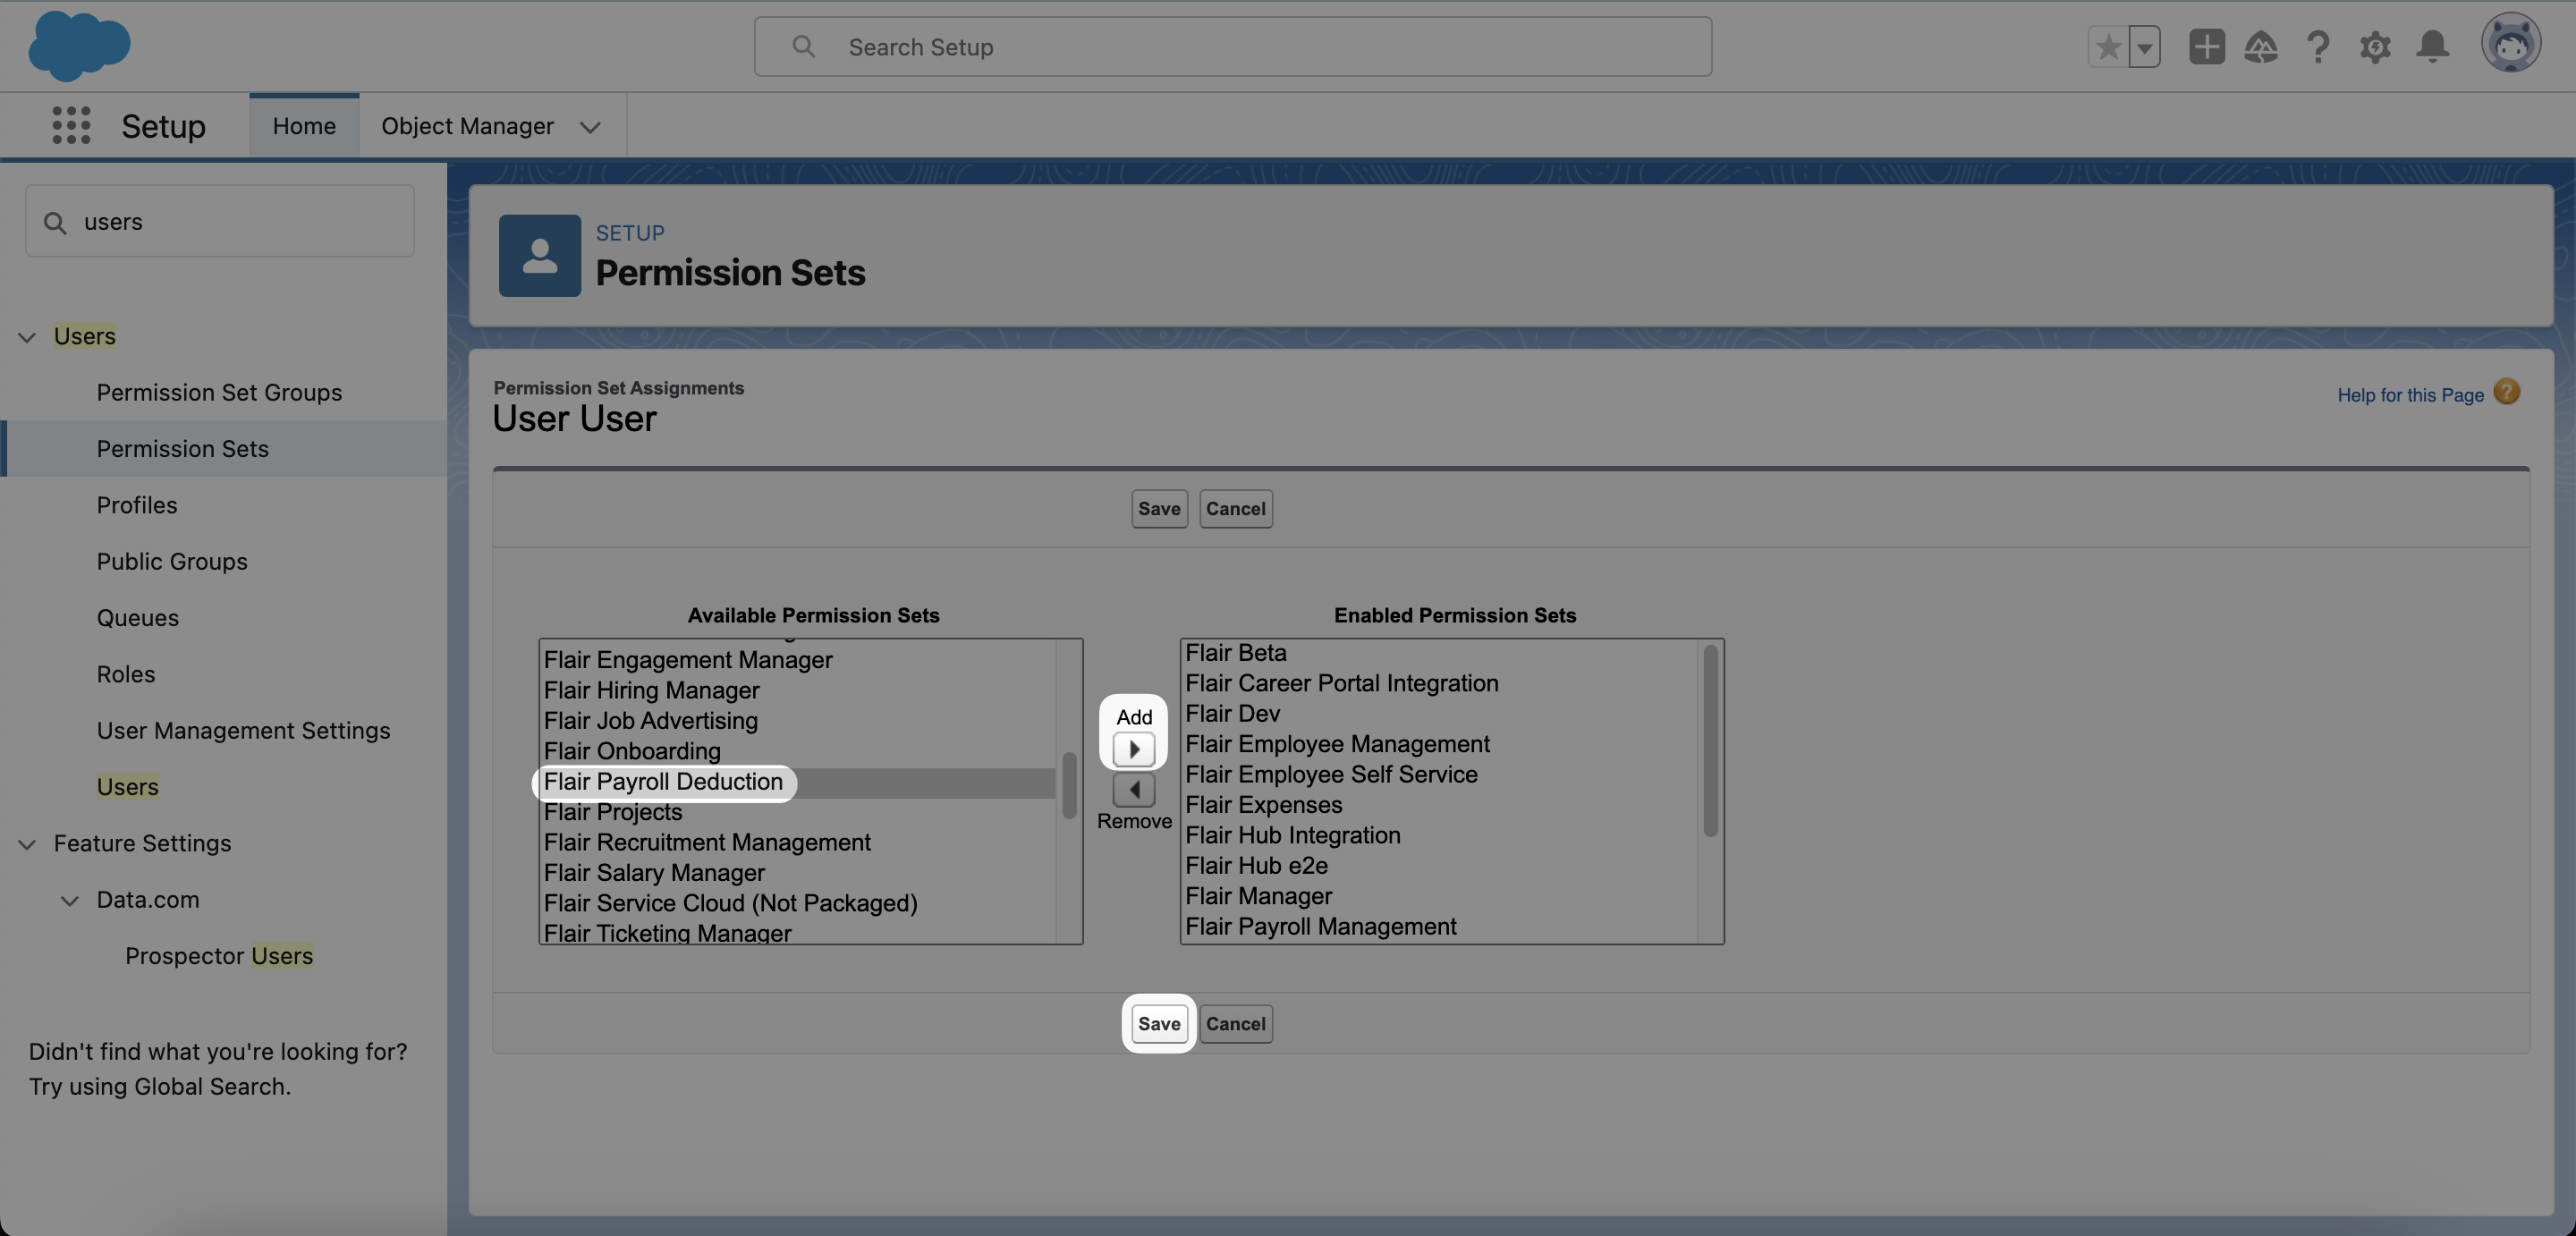
Task: Open the App Launcher grid icon
Action: [x=71, y=126]
